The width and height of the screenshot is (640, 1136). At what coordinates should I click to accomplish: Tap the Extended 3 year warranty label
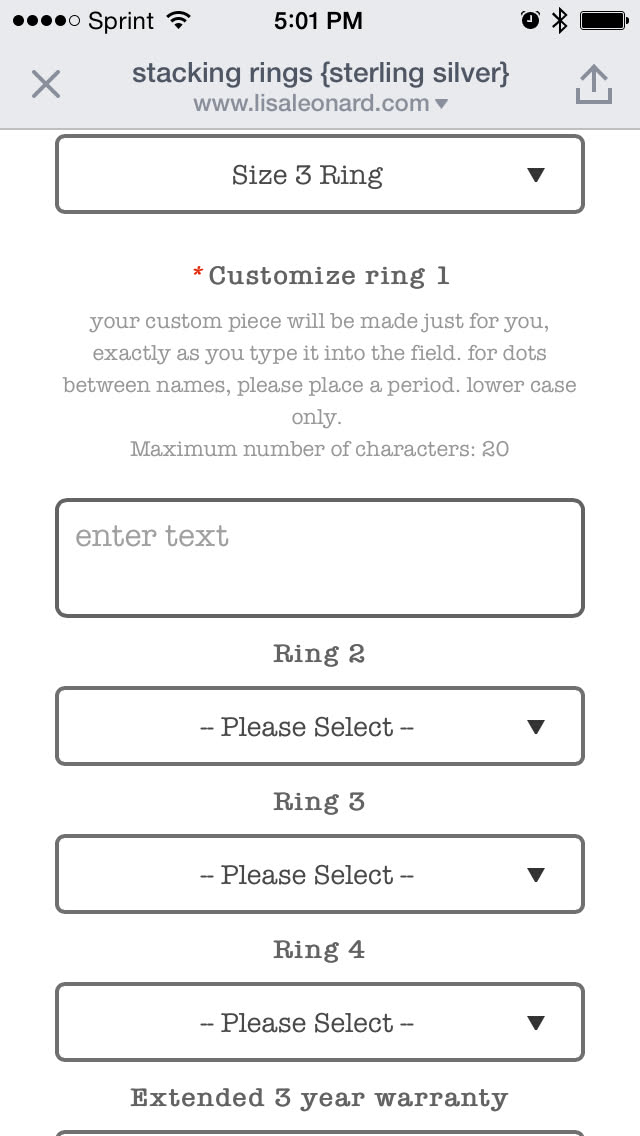pyautogui.click(x=319, y=1098)
